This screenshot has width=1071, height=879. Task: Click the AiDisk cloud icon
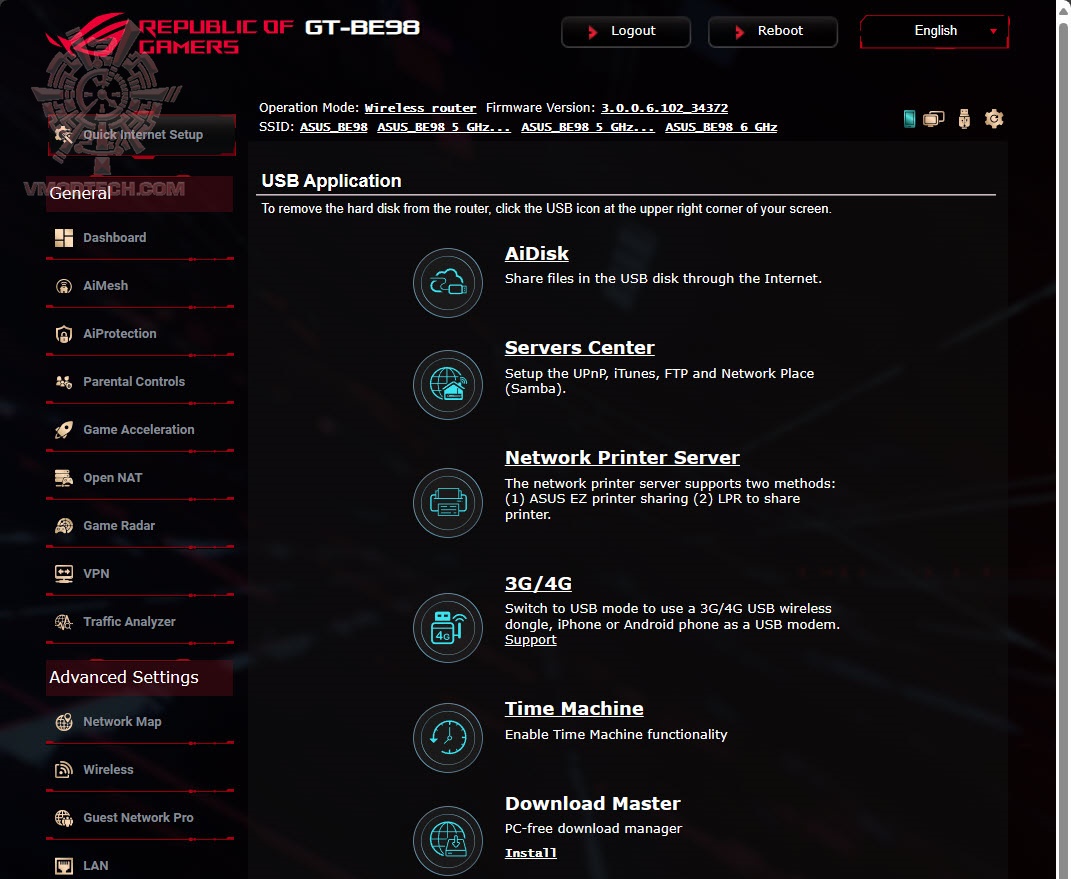click(447, 282)
